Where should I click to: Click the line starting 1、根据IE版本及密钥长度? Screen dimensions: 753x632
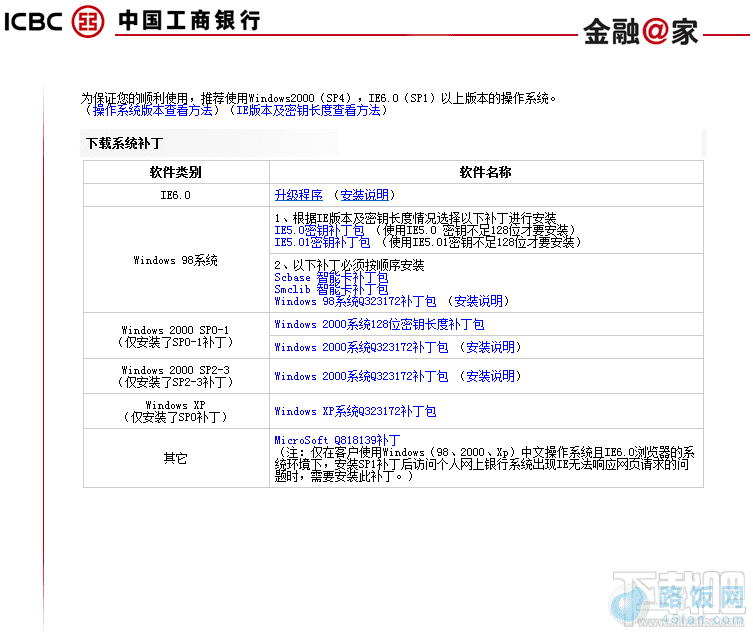tap(415, 219)
